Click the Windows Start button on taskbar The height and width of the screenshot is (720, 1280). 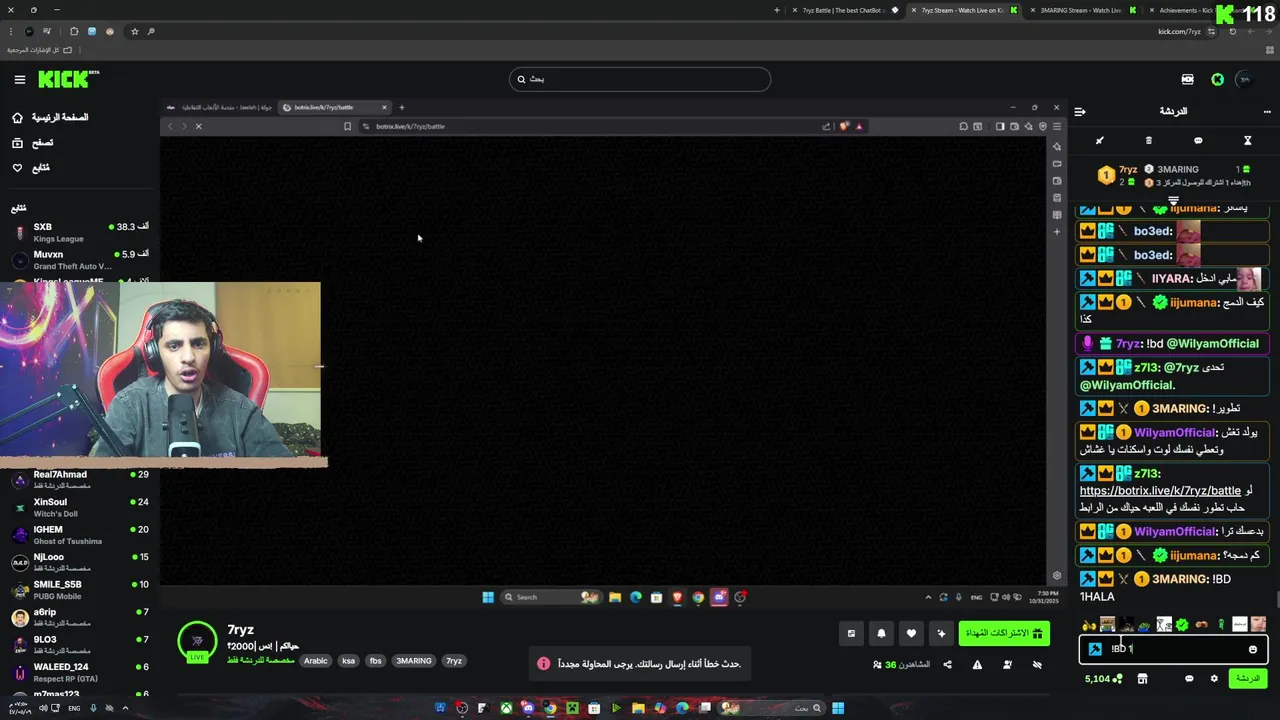838,708
